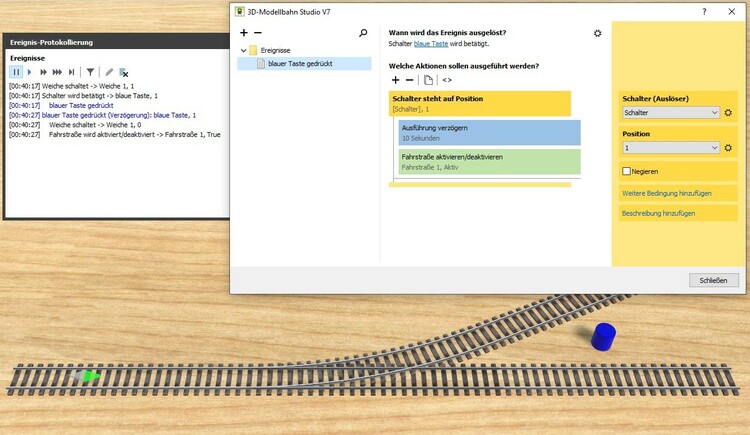The height and width of the screenshot is (435, 750).
Task: Open the event search magnifier
Action: pyautogui.click(x=363, y=33)
